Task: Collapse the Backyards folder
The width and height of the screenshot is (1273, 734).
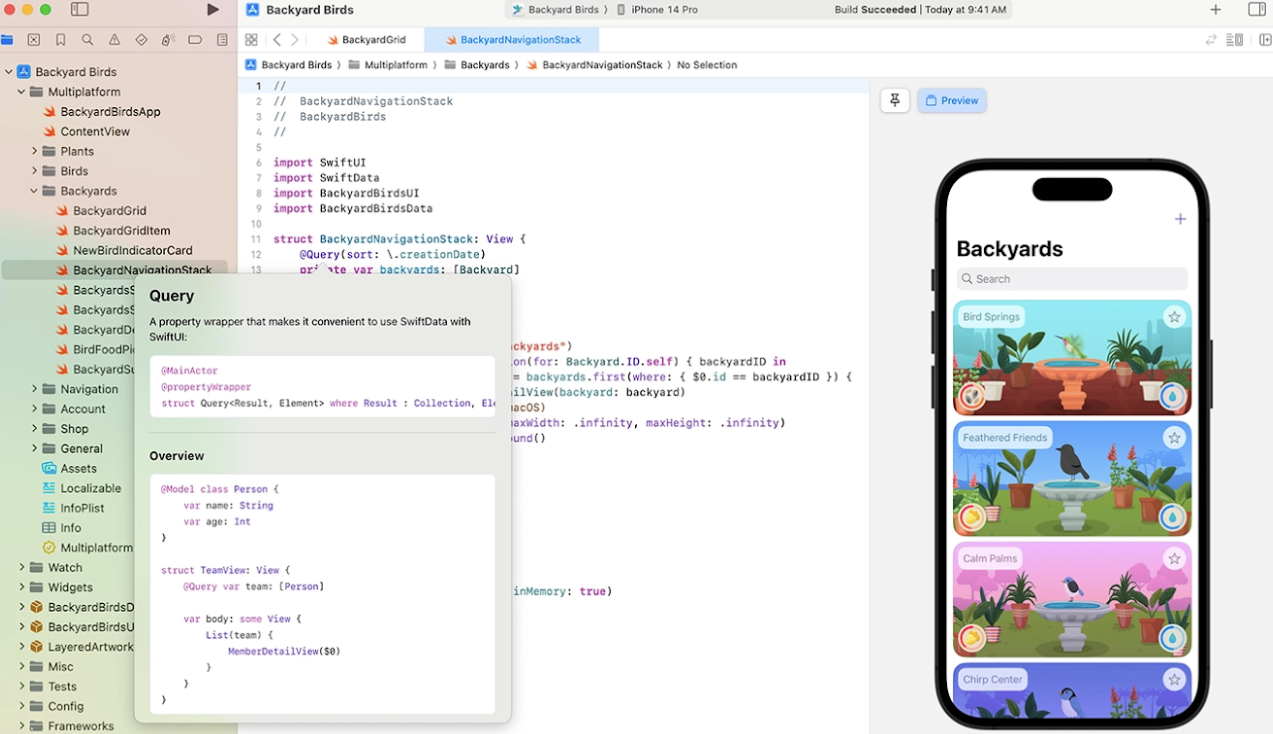Action: [x=34, y=191]
